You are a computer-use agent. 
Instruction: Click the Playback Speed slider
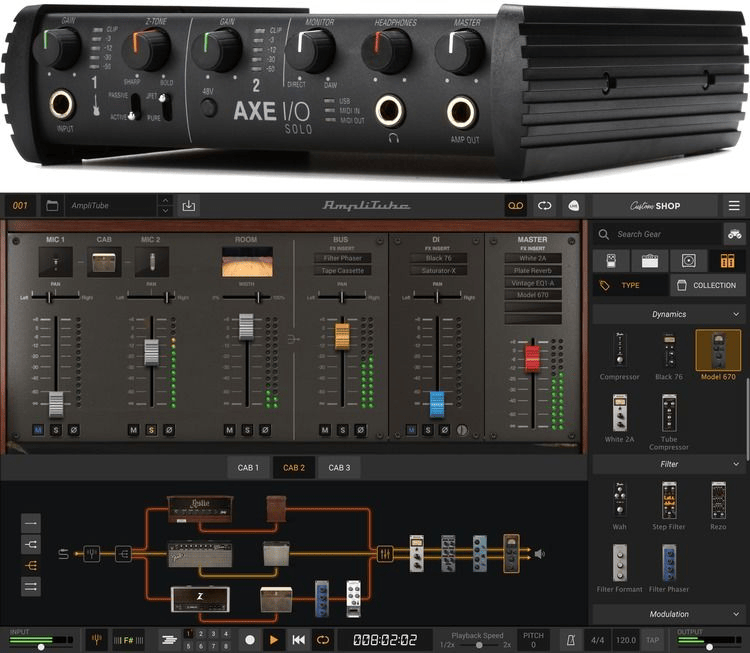tap(479, 645)
